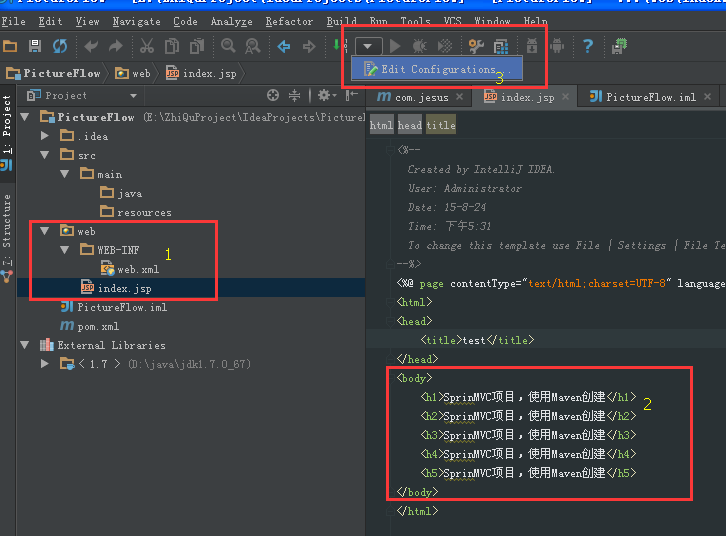Click Scroll from Source crosshair icon

tap(273, 95)
